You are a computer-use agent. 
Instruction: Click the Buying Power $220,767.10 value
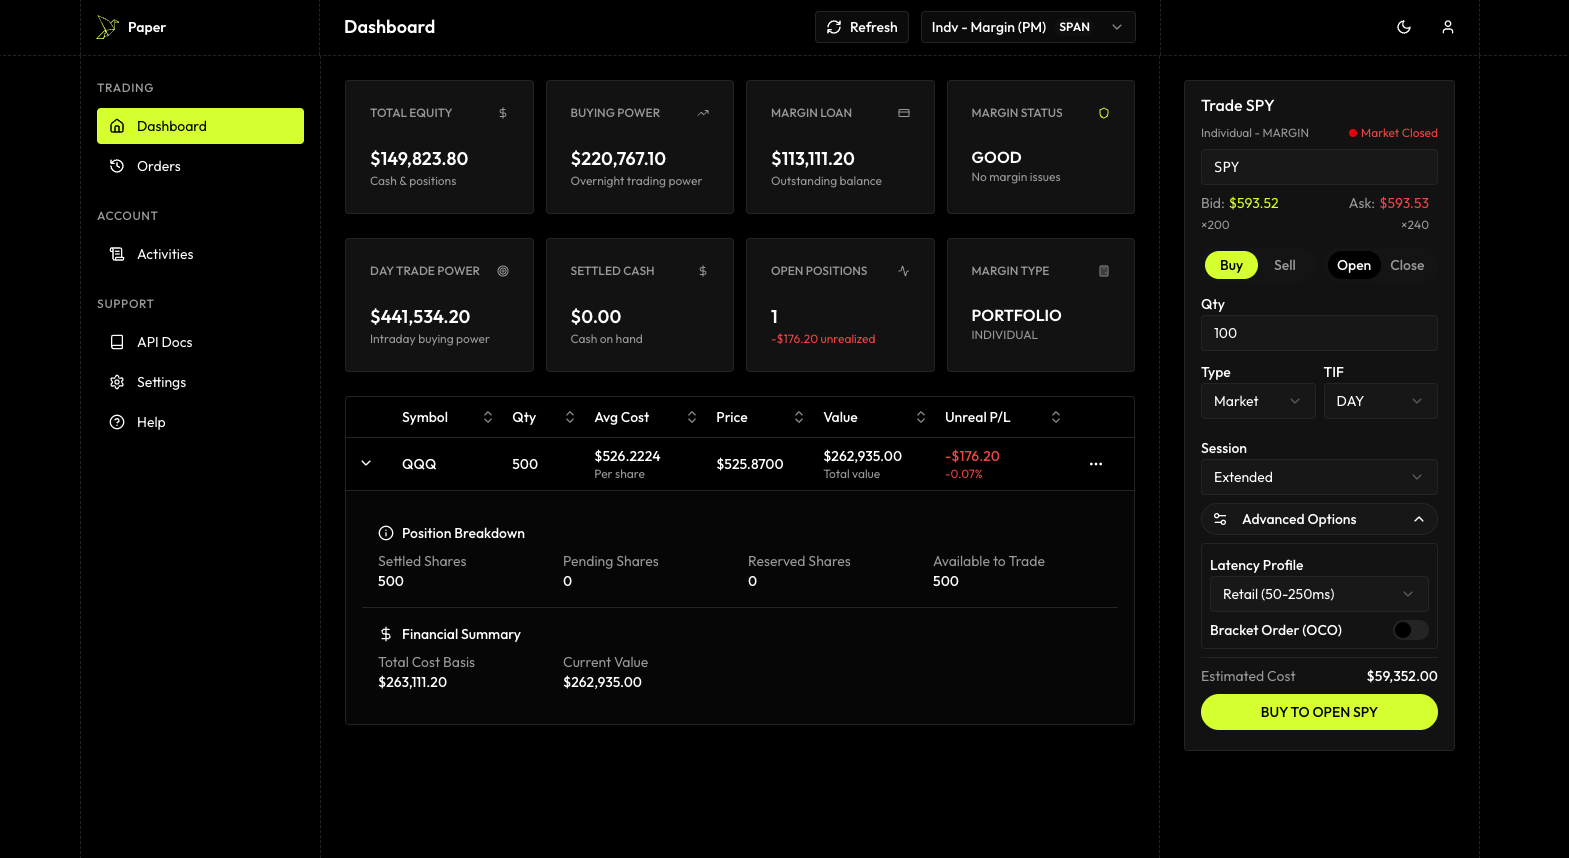pyautogui.click(x=618, y=159)
